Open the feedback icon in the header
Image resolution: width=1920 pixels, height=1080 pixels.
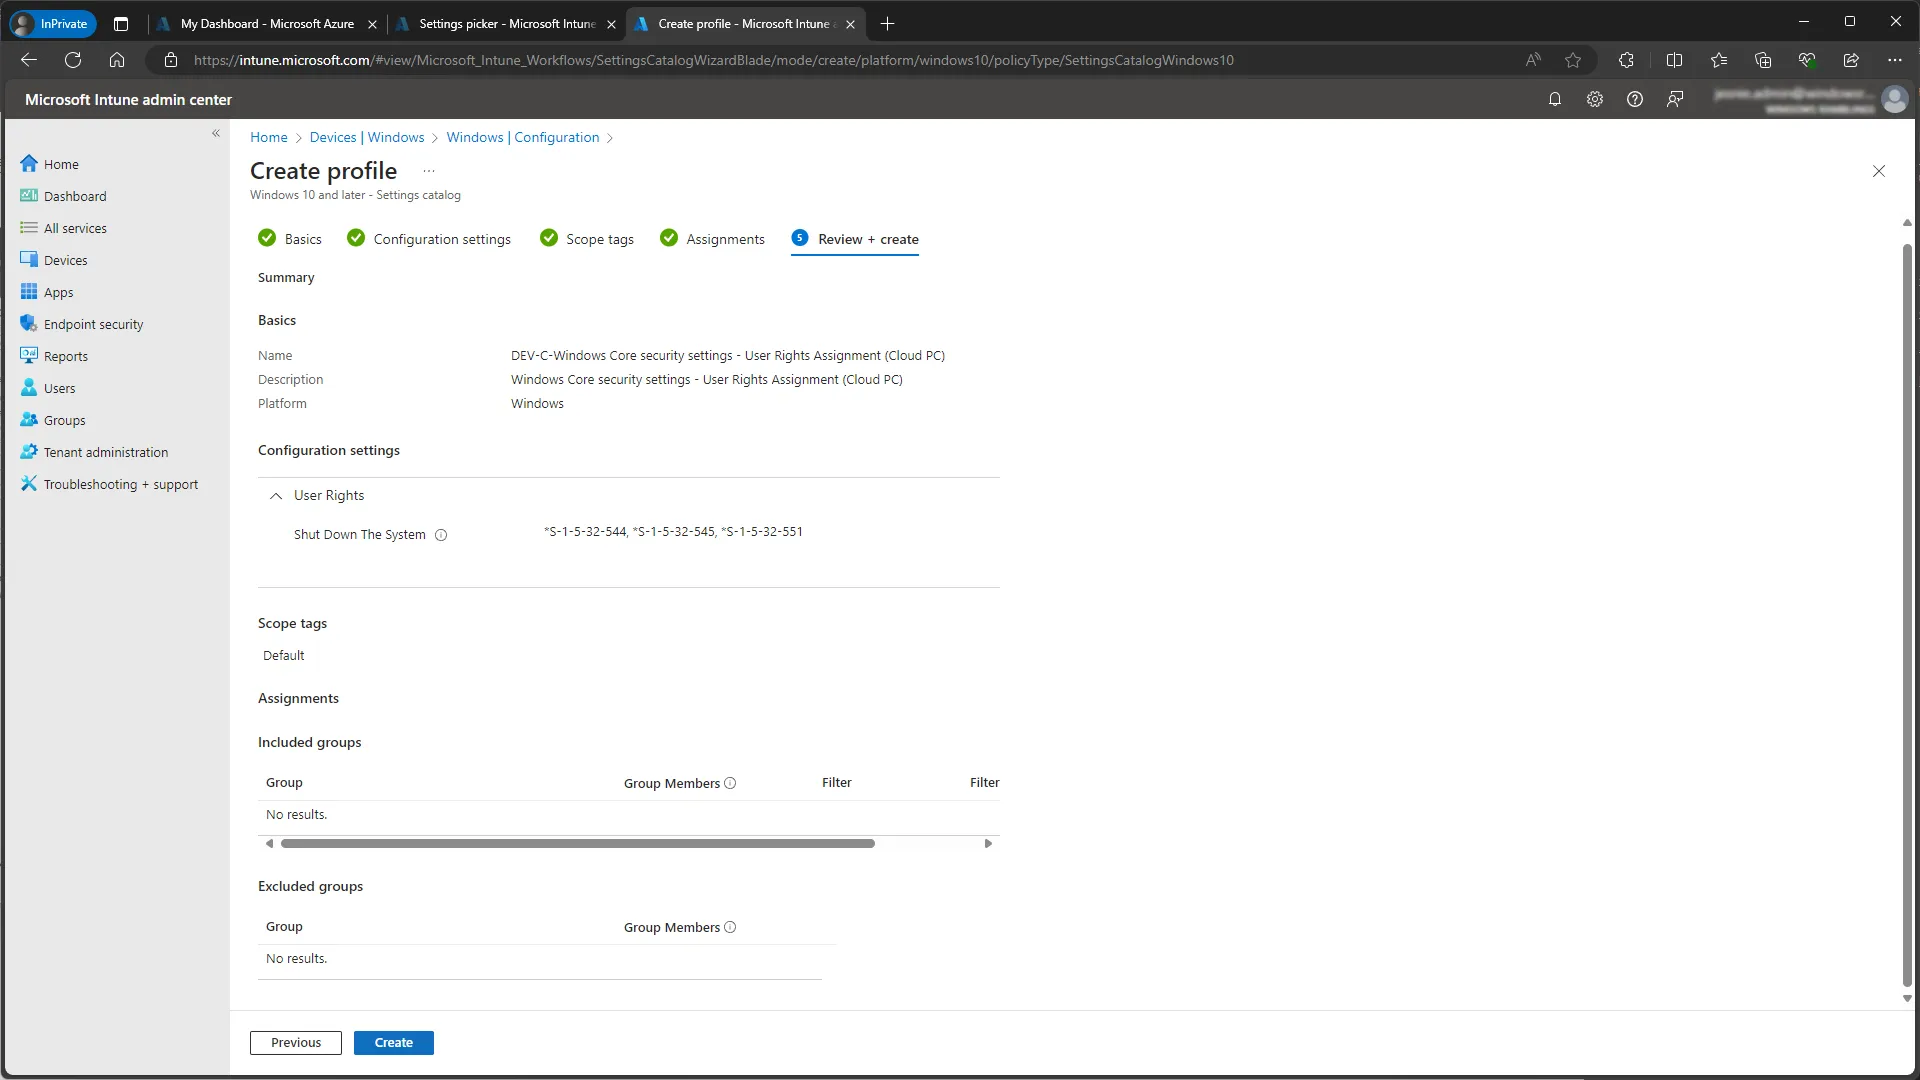point(1675,99)
